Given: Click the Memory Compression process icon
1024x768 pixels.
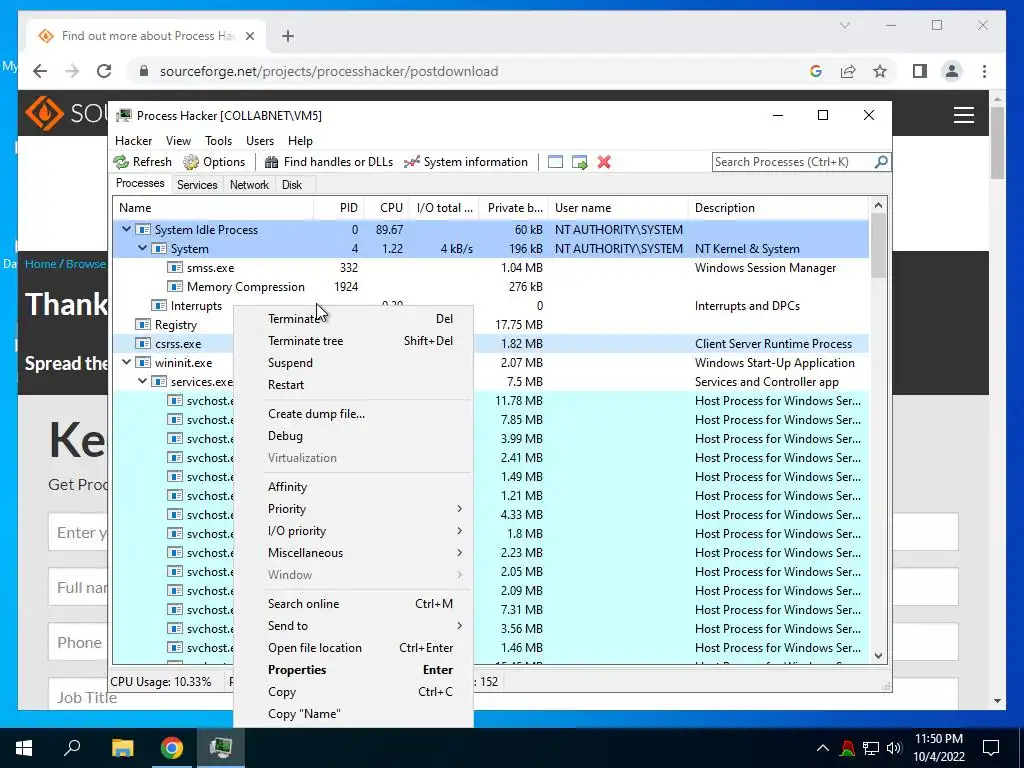Looking at the screenshot, I should 174,287.
